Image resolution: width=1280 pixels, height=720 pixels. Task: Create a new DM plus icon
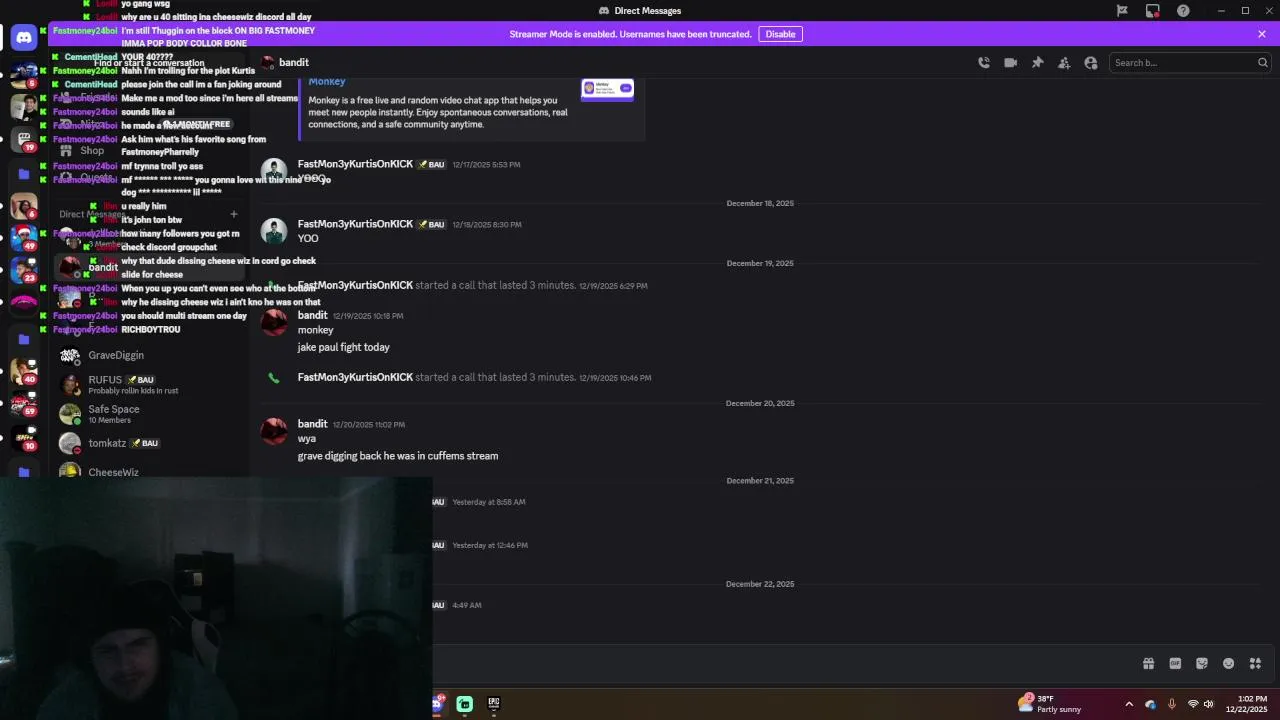pyautogui.click(x=234, y=214)
